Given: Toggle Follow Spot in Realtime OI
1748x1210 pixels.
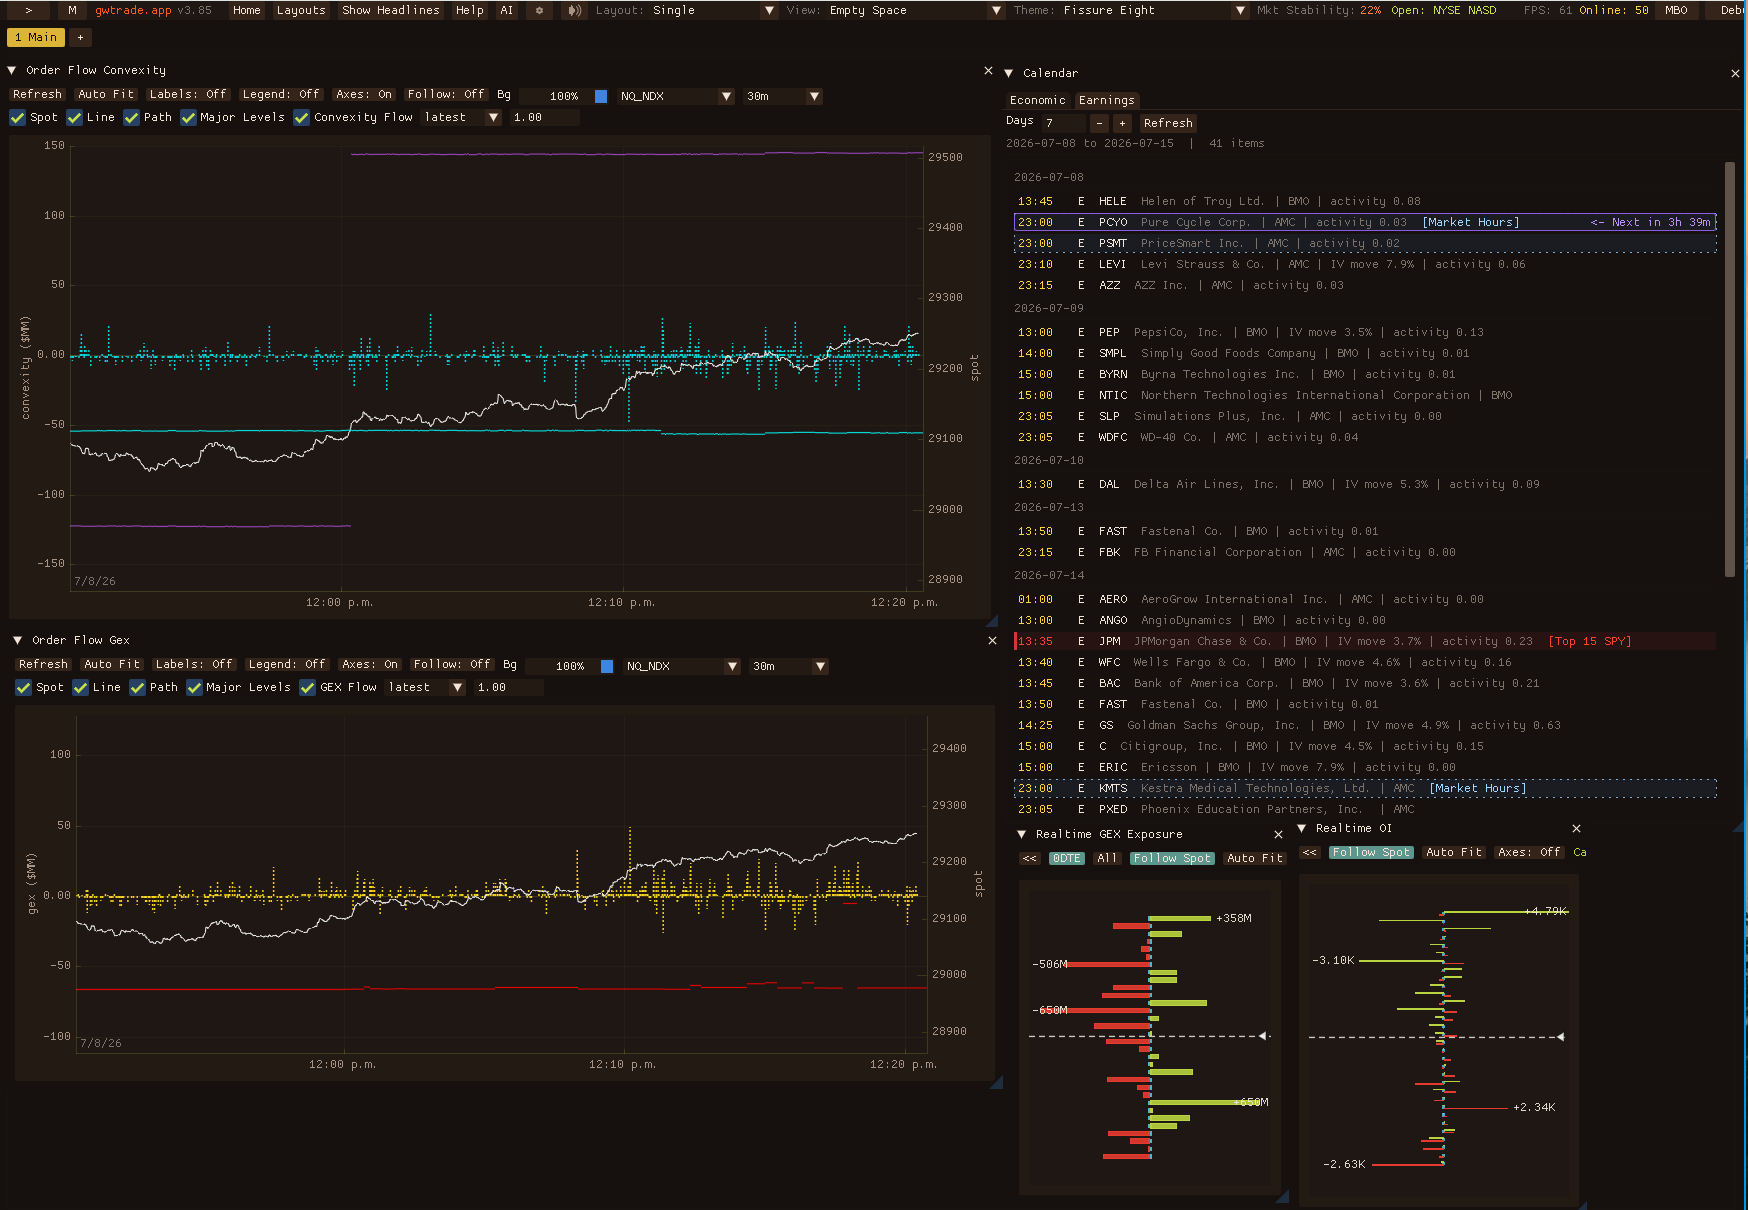Looking at the screenshot, I should [x=1371, y=852].
